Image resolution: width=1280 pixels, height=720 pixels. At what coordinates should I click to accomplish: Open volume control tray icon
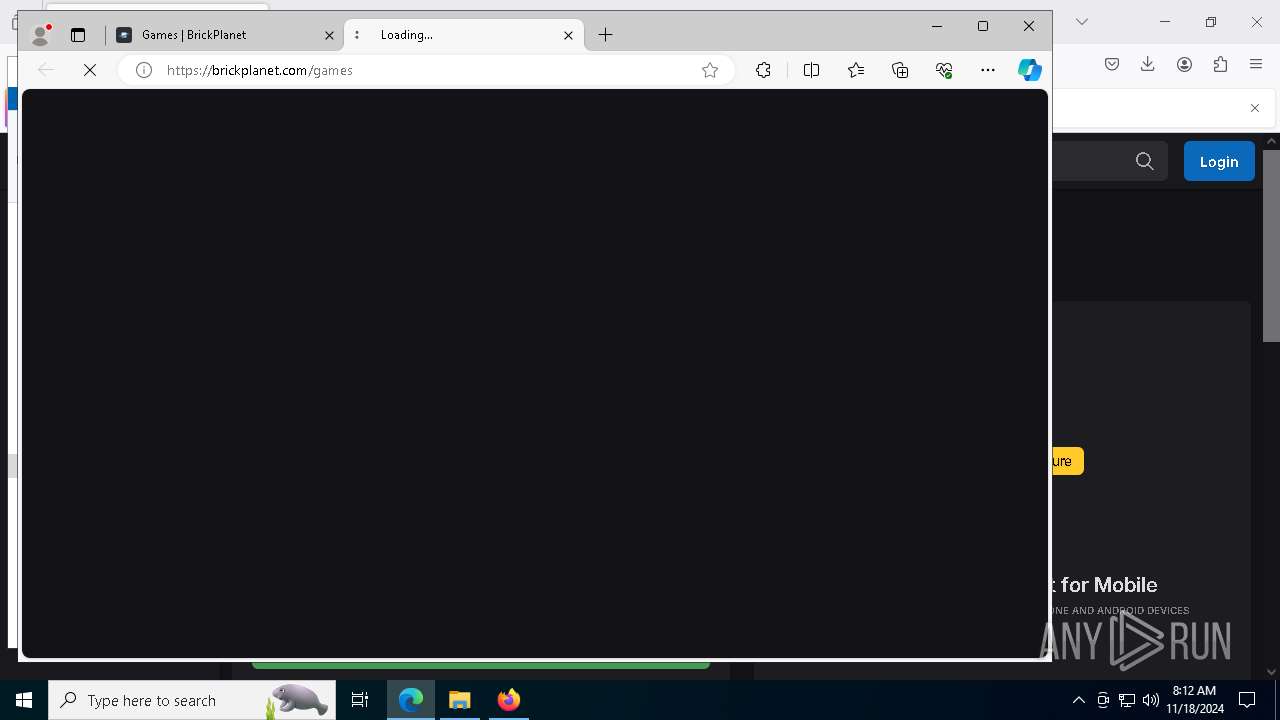[1151, 700]
